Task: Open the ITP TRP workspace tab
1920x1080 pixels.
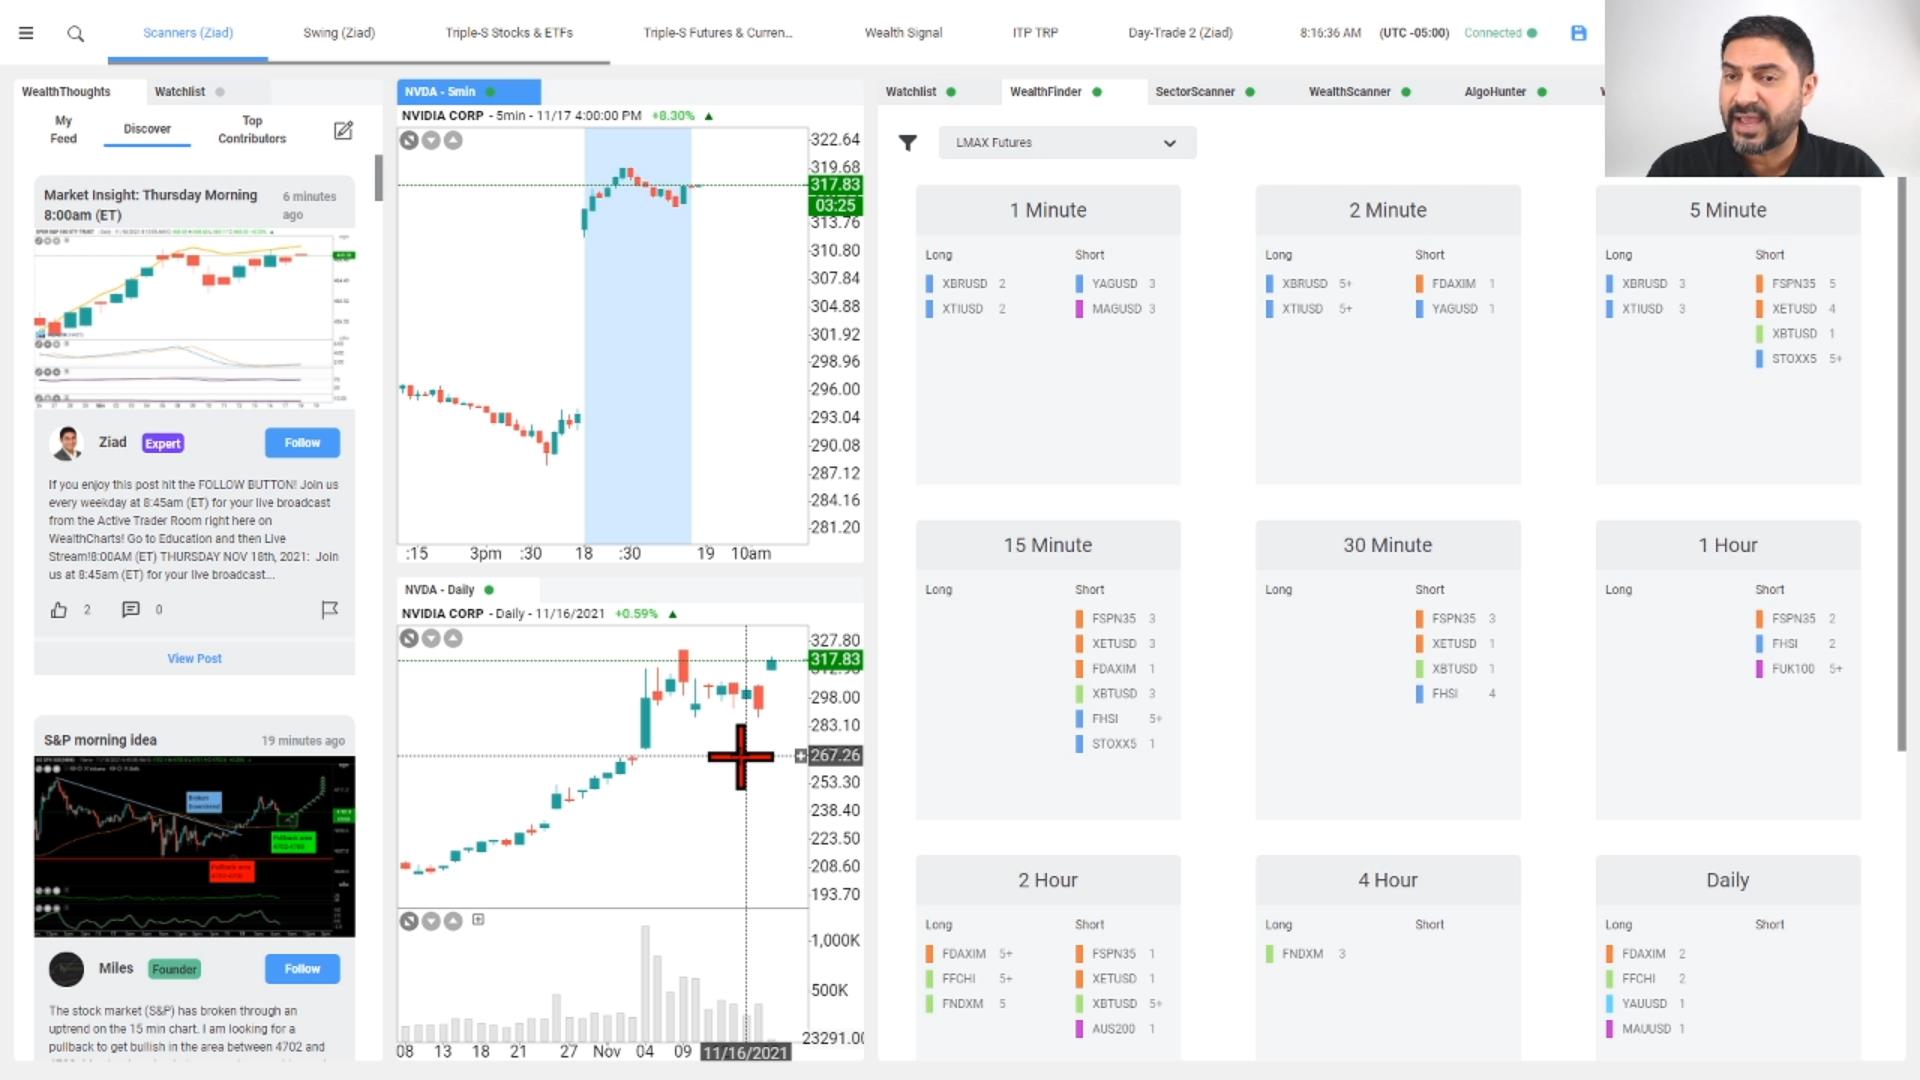Action: (x=1035, y=33)
